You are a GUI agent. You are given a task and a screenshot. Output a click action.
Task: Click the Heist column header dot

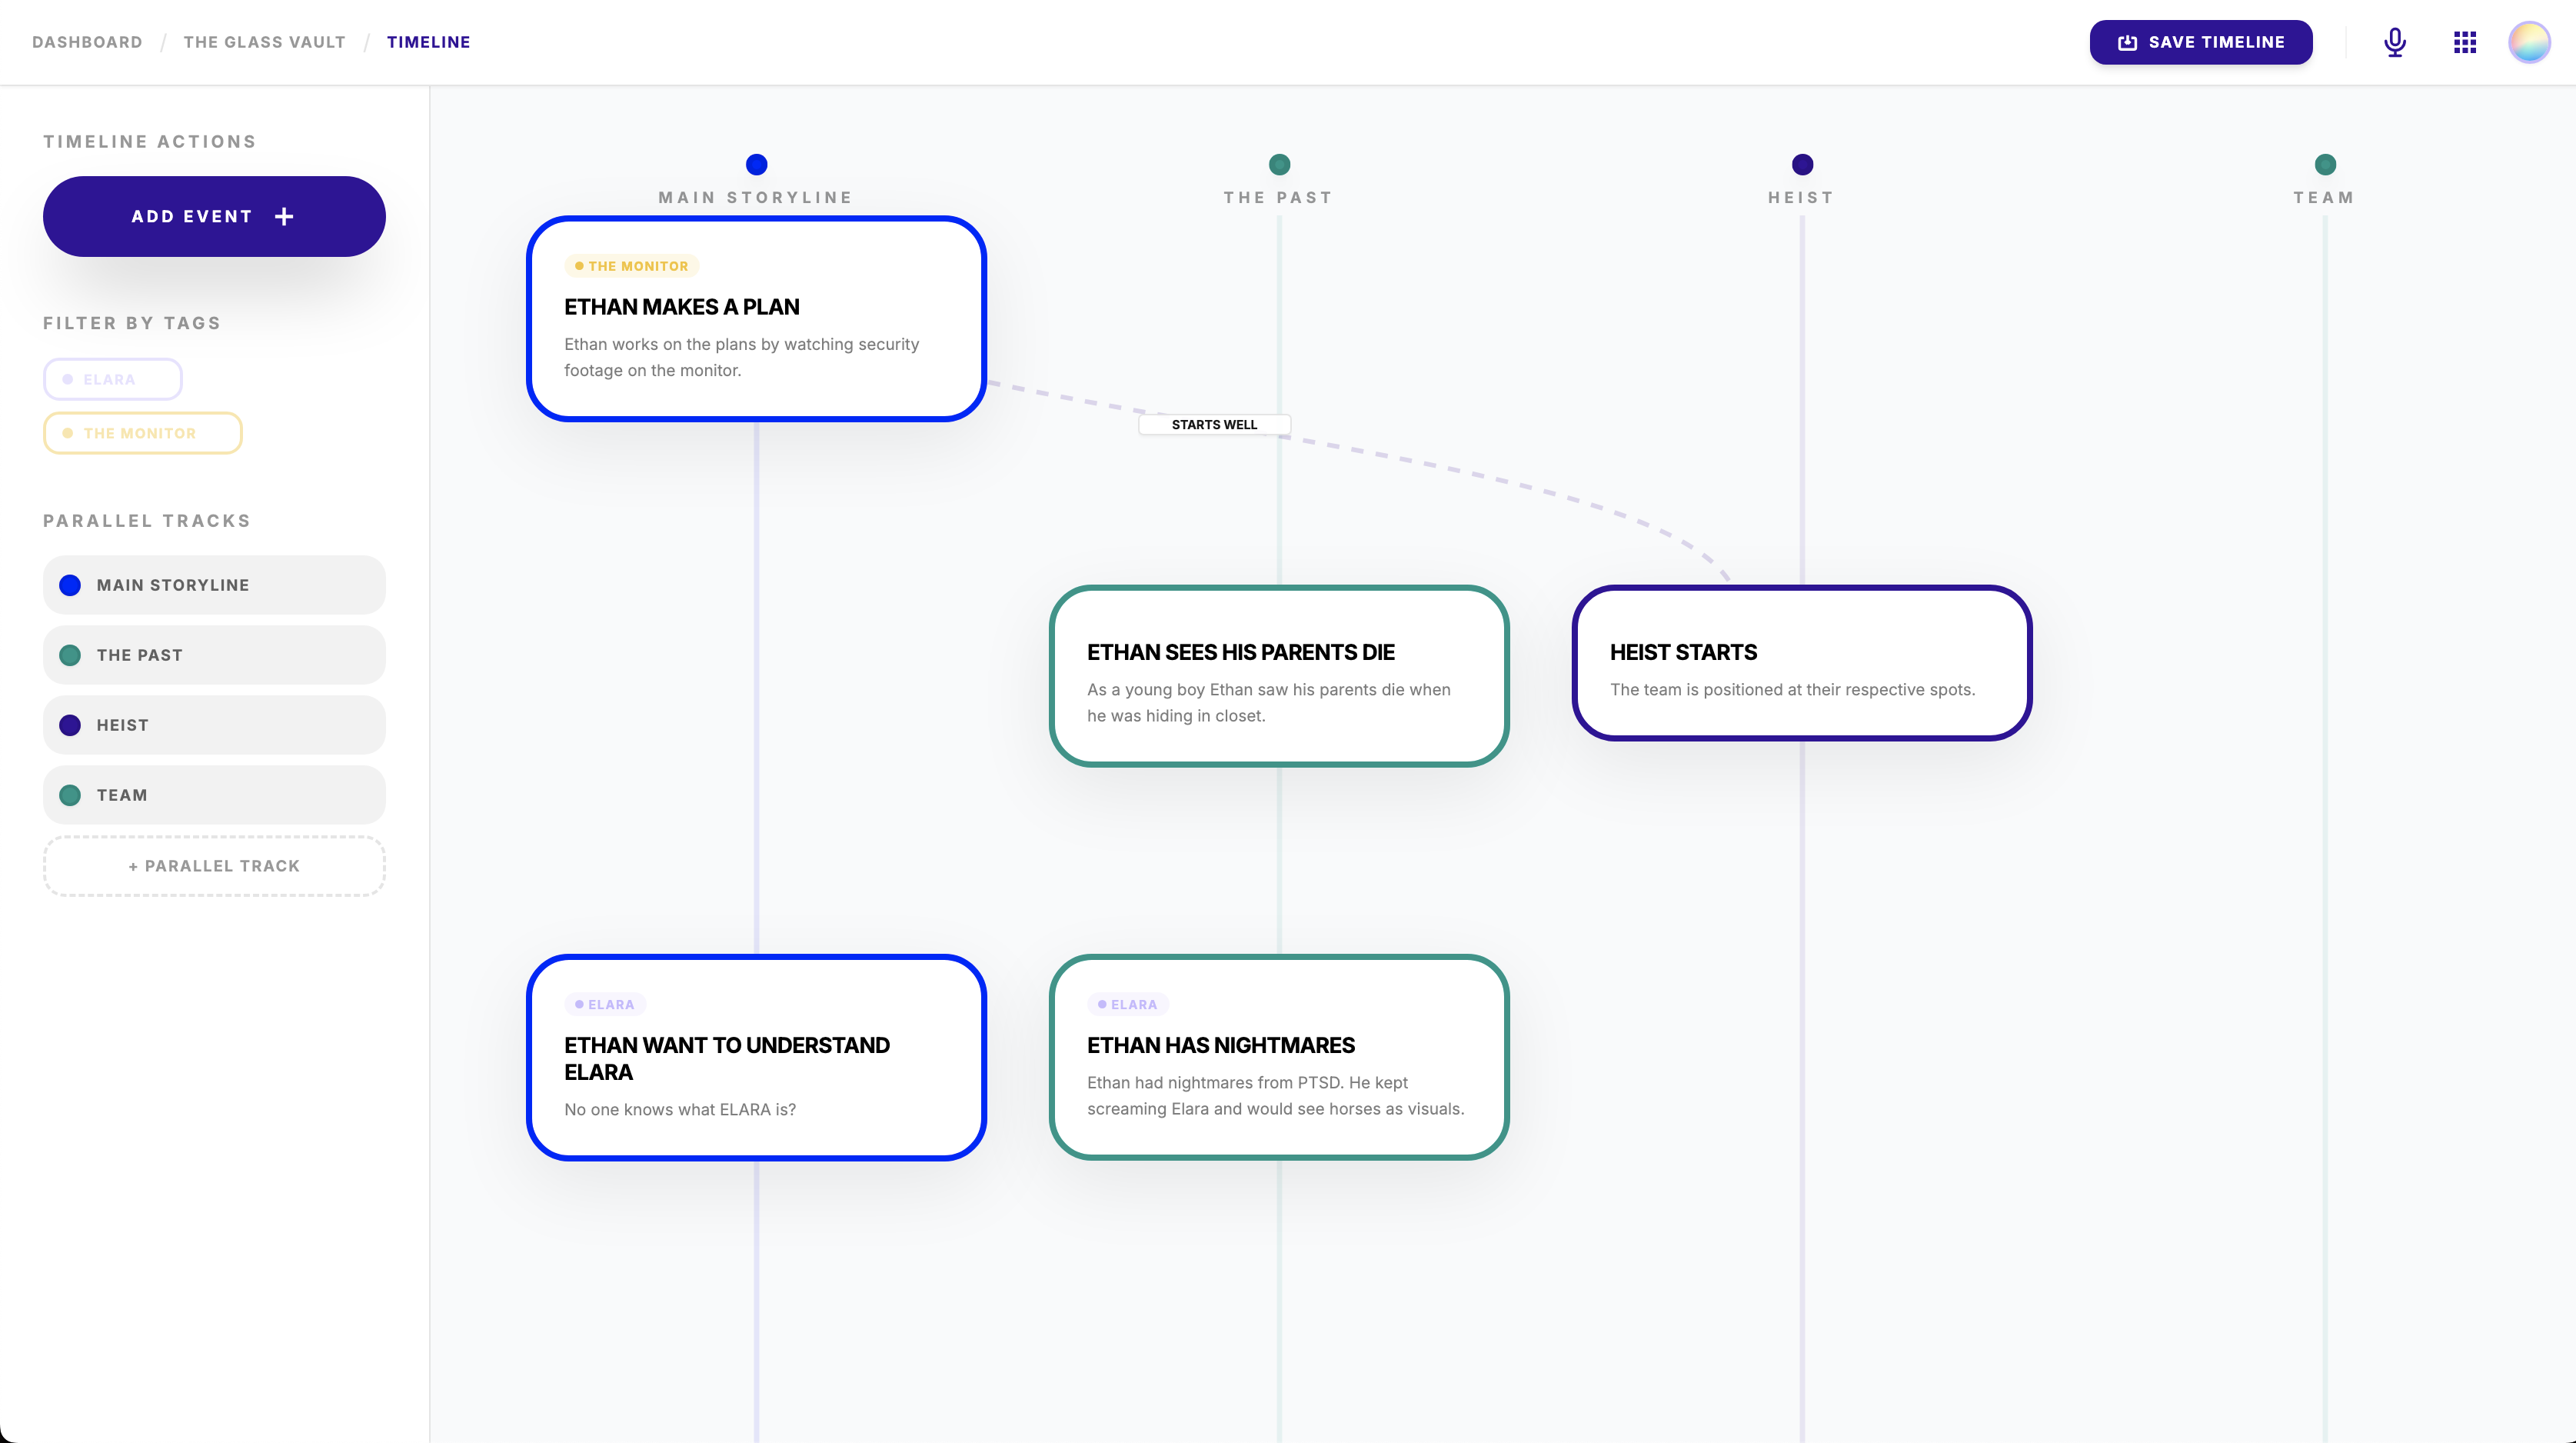pyautogui.click(x=1802, y=164)
